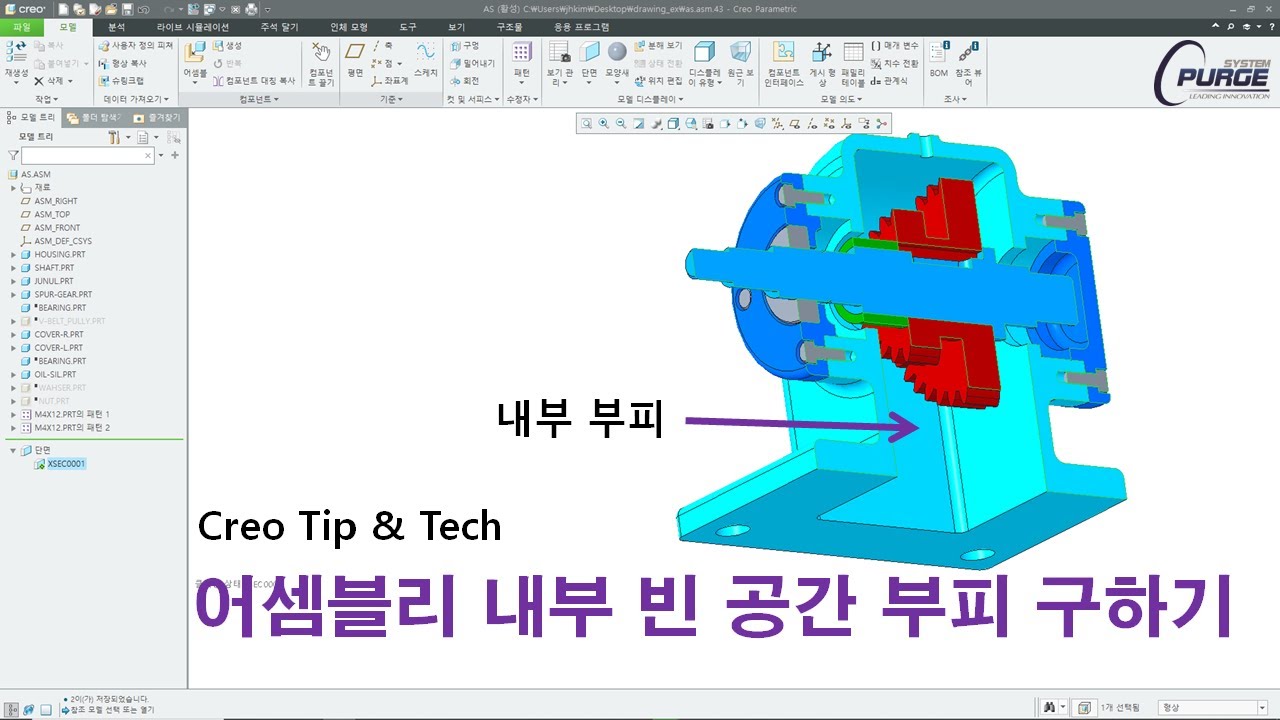
Task: Open the 모델 디스플레이 group dropdown
Action: pos(651,99)
